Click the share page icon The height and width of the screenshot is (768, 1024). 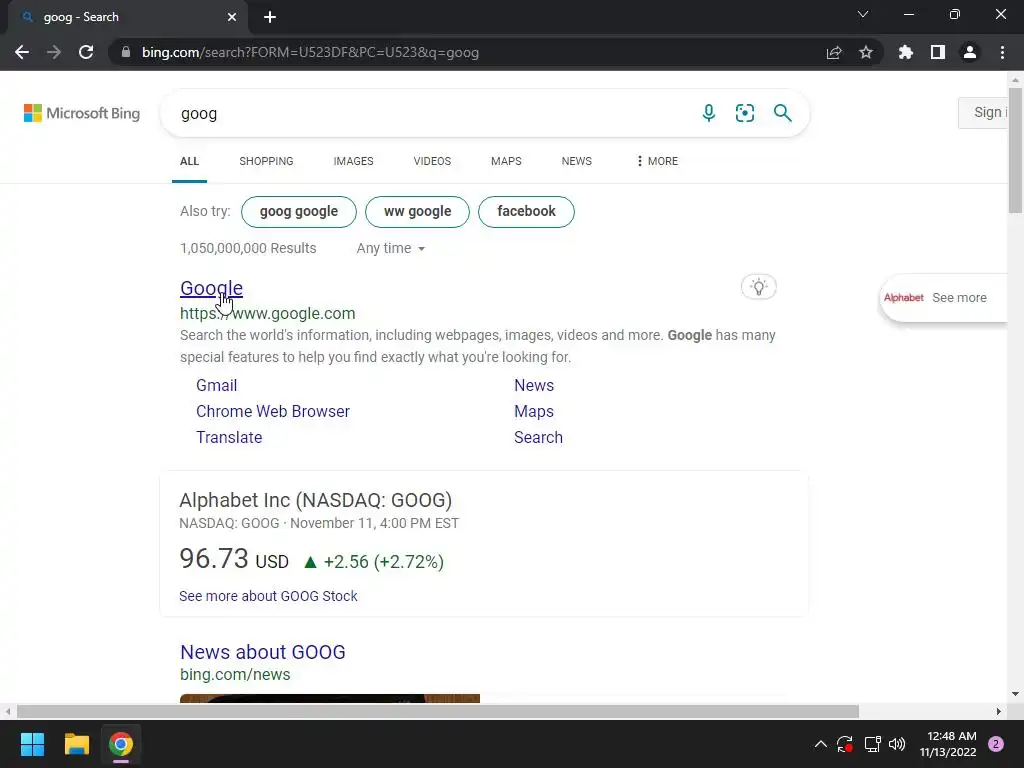tap(834, 52)
